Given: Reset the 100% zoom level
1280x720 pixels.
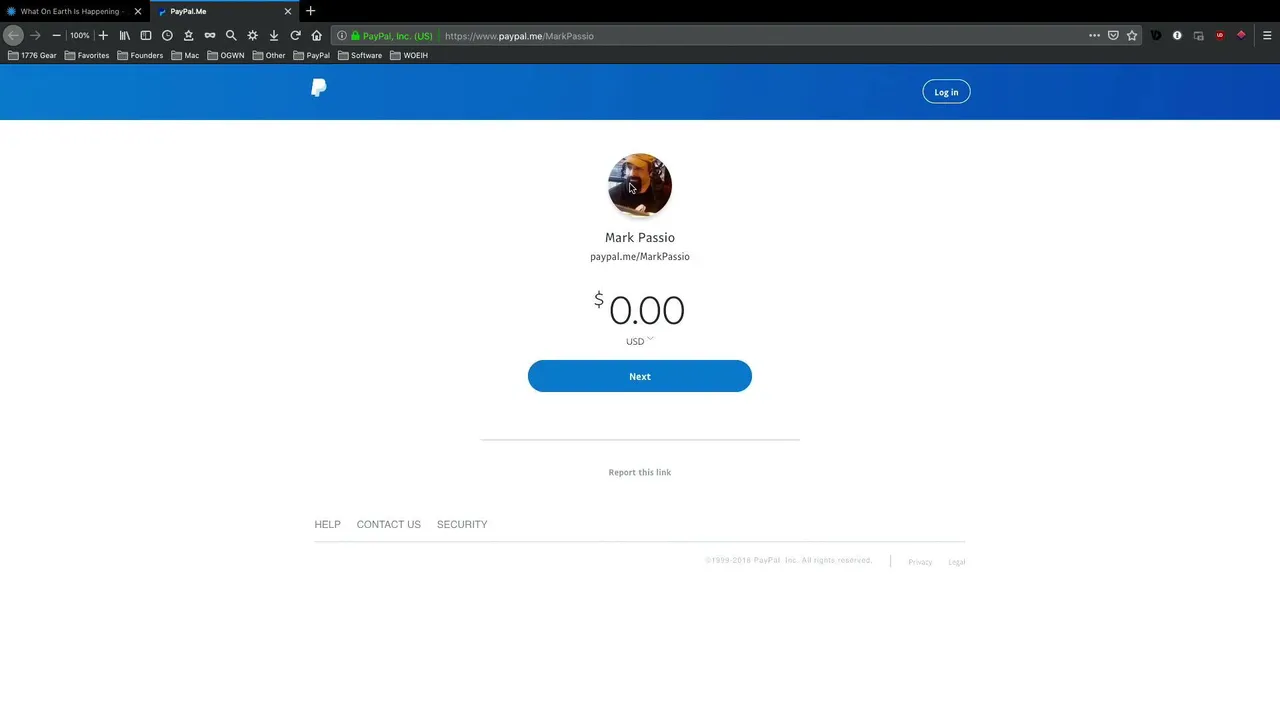Looking at the screenshot, I should coord(80,35).
